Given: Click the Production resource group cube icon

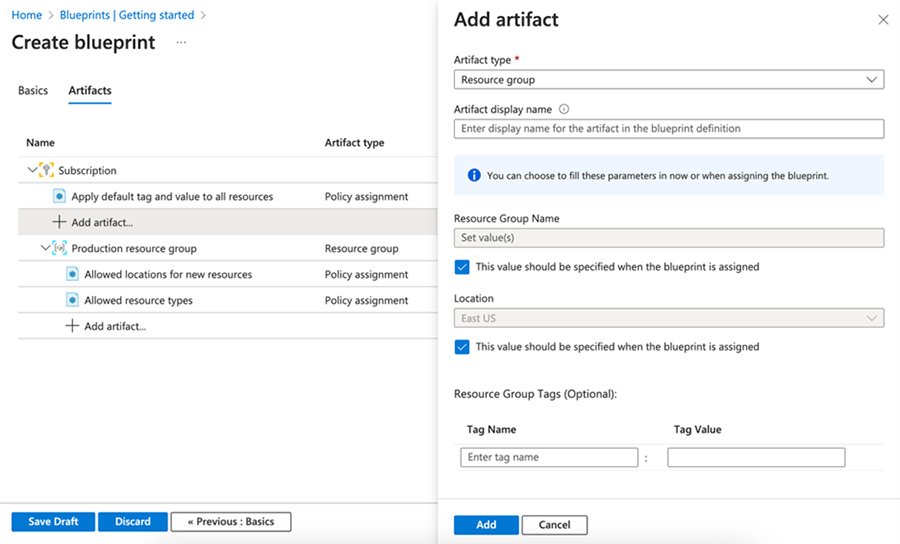Looking at the screenshot, I should [59, 248].
